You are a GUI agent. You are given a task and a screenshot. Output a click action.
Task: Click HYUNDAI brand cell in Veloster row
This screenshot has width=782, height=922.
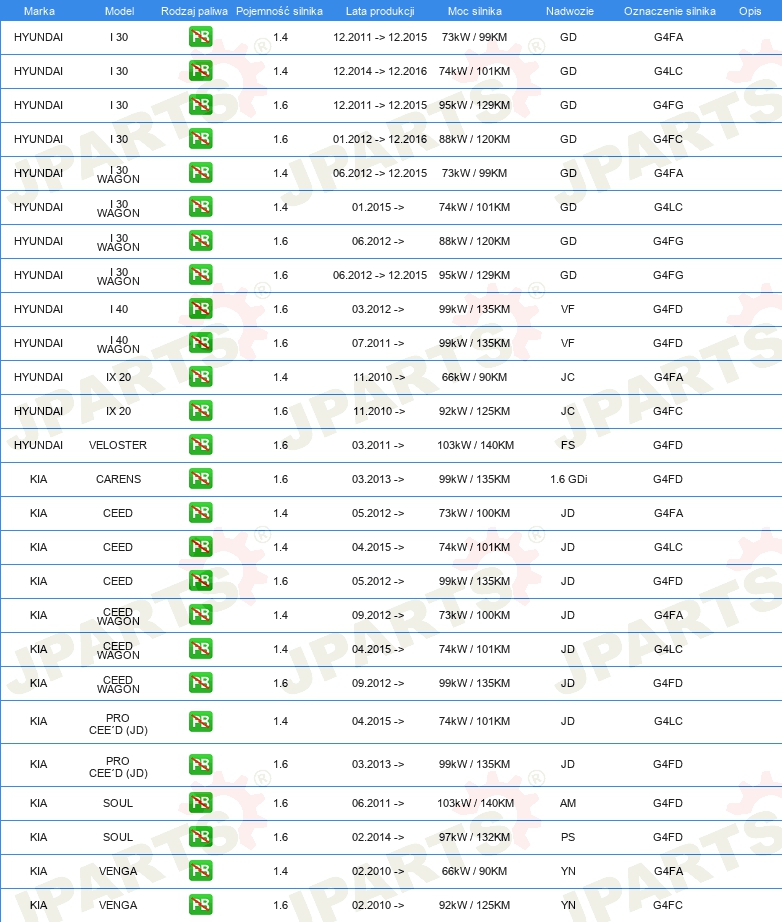[38, 445]
